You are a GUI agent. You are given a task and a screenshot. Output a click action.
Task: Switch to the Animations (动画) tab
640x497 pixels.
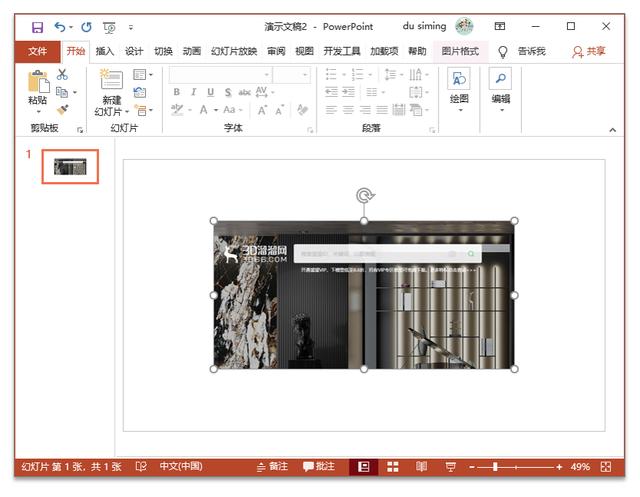(x=191, y=51)
